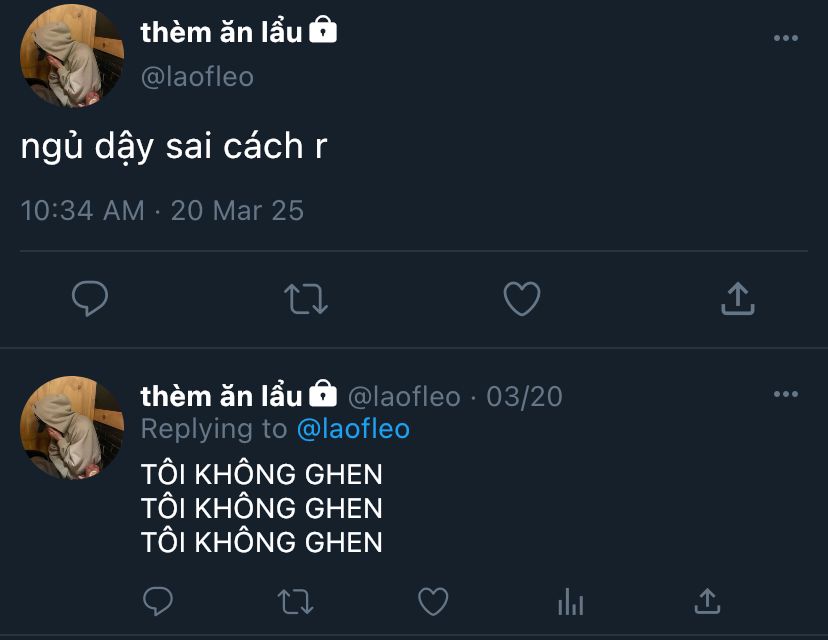828x640 pixels.
Task: View analytics for the reply tweet
Action: click(570, 601)
